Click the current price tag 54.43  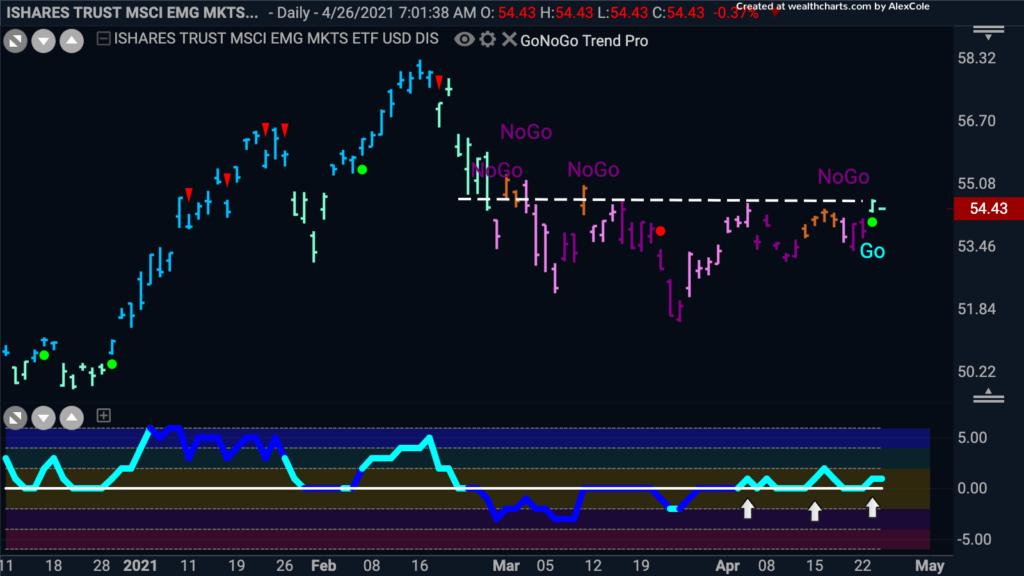coord(989,208)
